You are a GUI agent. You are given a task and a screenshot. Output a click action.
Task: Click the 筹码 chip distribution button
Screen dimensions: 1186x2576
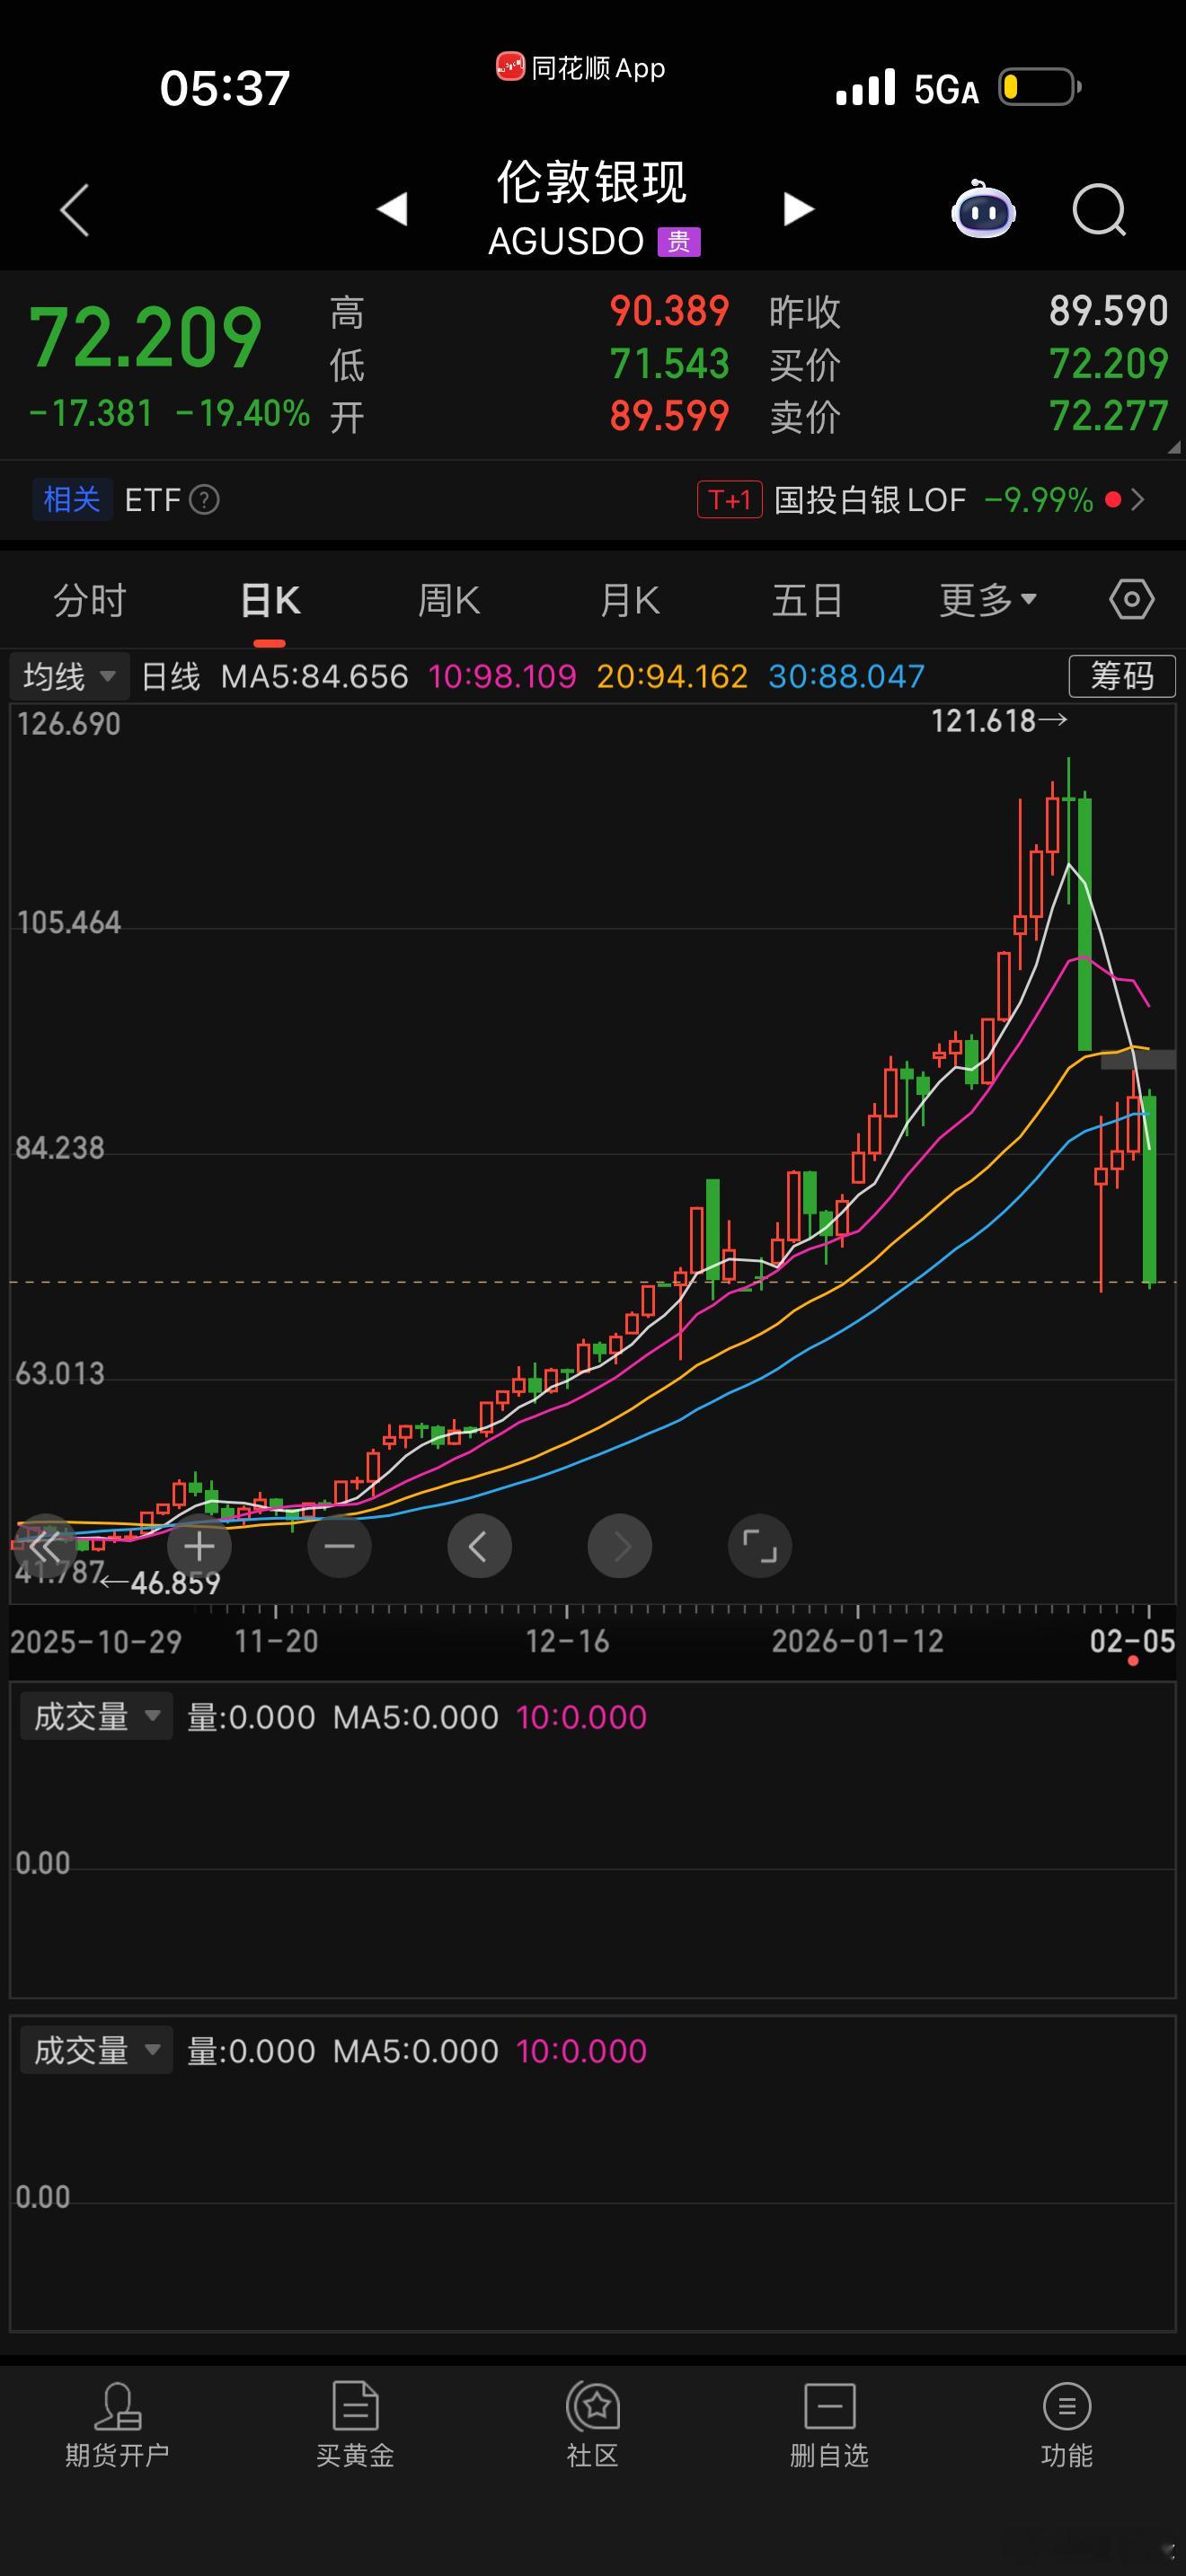tap(1122, 676)
